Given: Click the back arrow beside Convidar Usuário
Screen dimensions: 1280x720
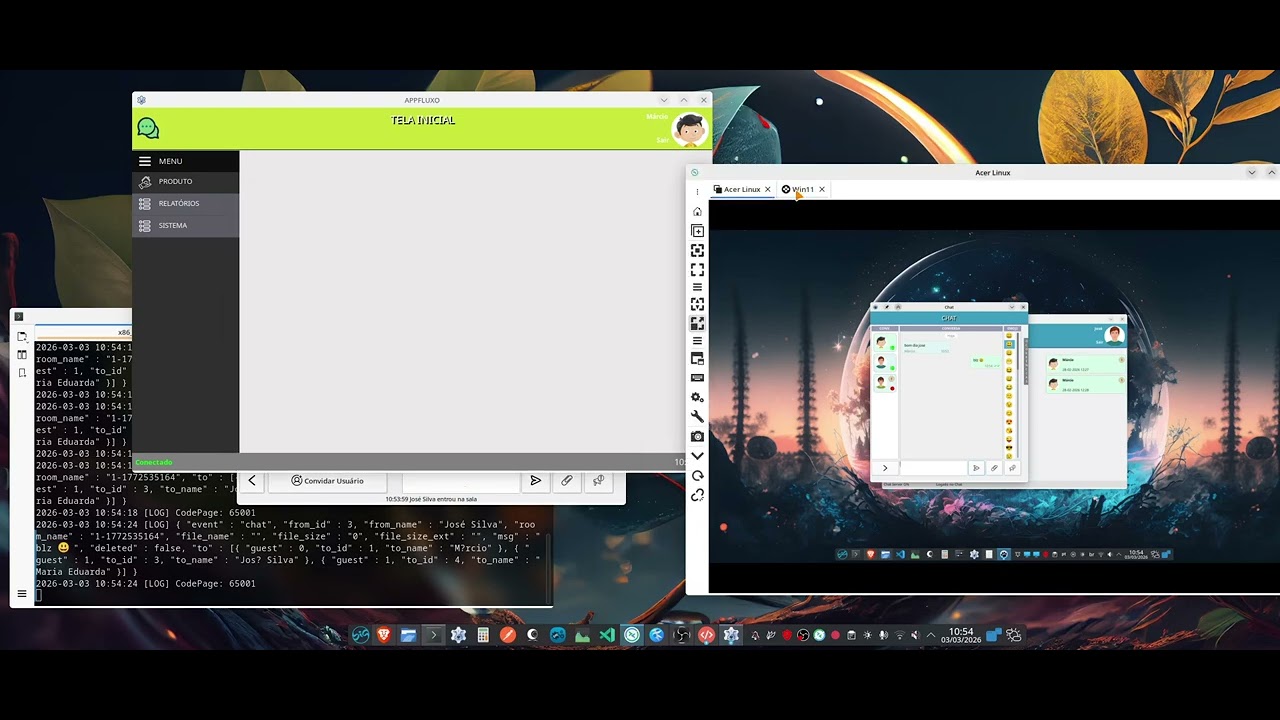Looking at the screenshot, I should (252, 481).
